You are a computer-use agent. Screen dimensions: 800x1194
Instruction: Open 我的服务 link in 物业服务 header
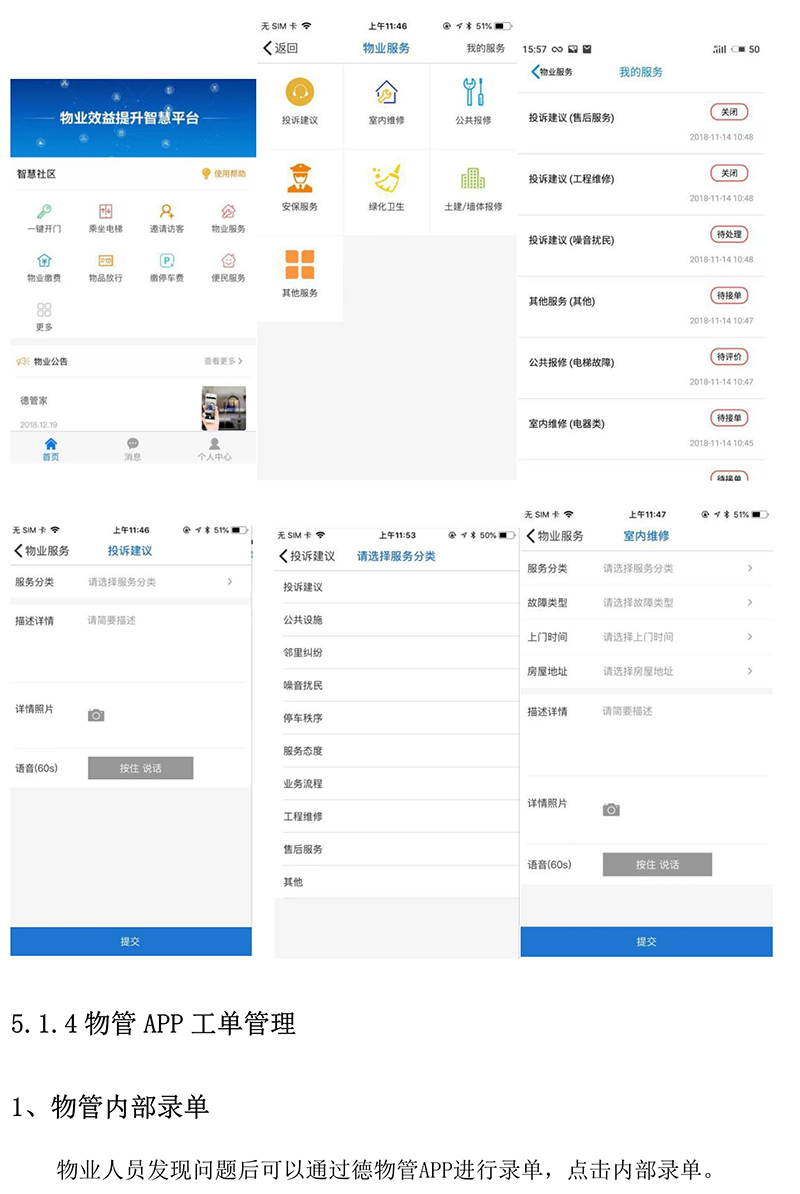click(485, 48)
